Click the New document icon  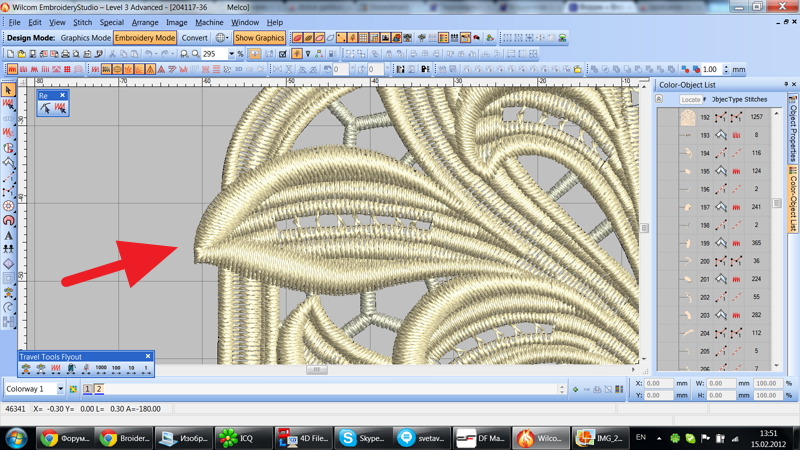tap(10, 54)
